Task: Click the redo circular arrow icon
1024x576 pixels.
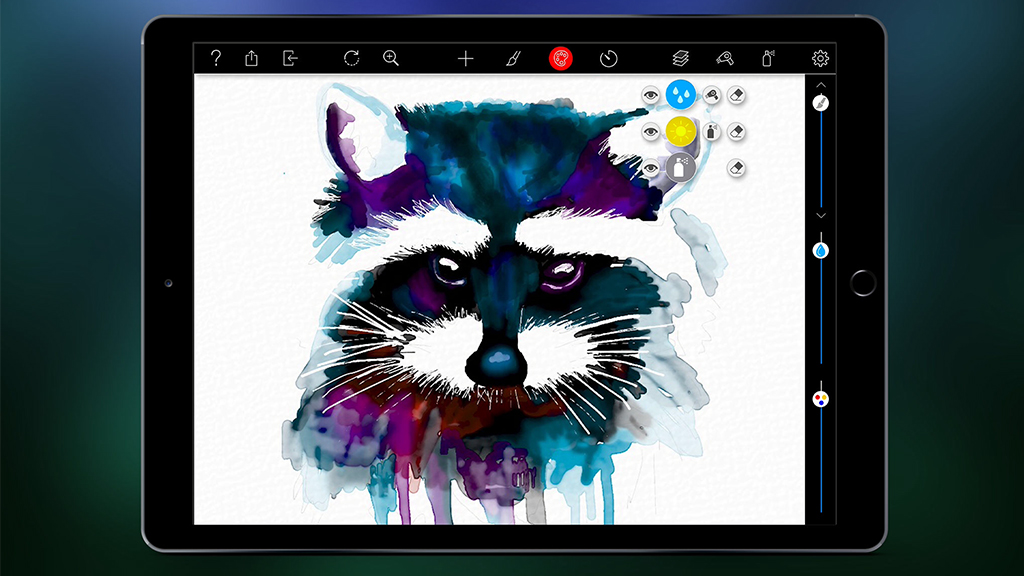Action: (351, 58)
